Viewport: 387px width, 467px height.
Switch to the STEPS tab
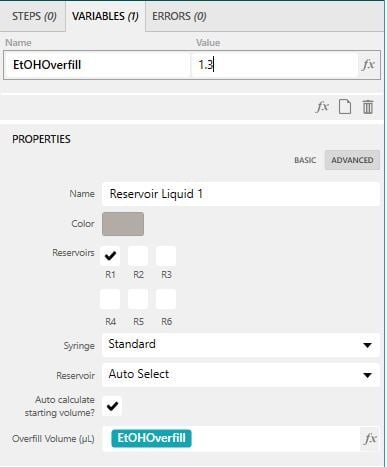click(x=34, y=16)
